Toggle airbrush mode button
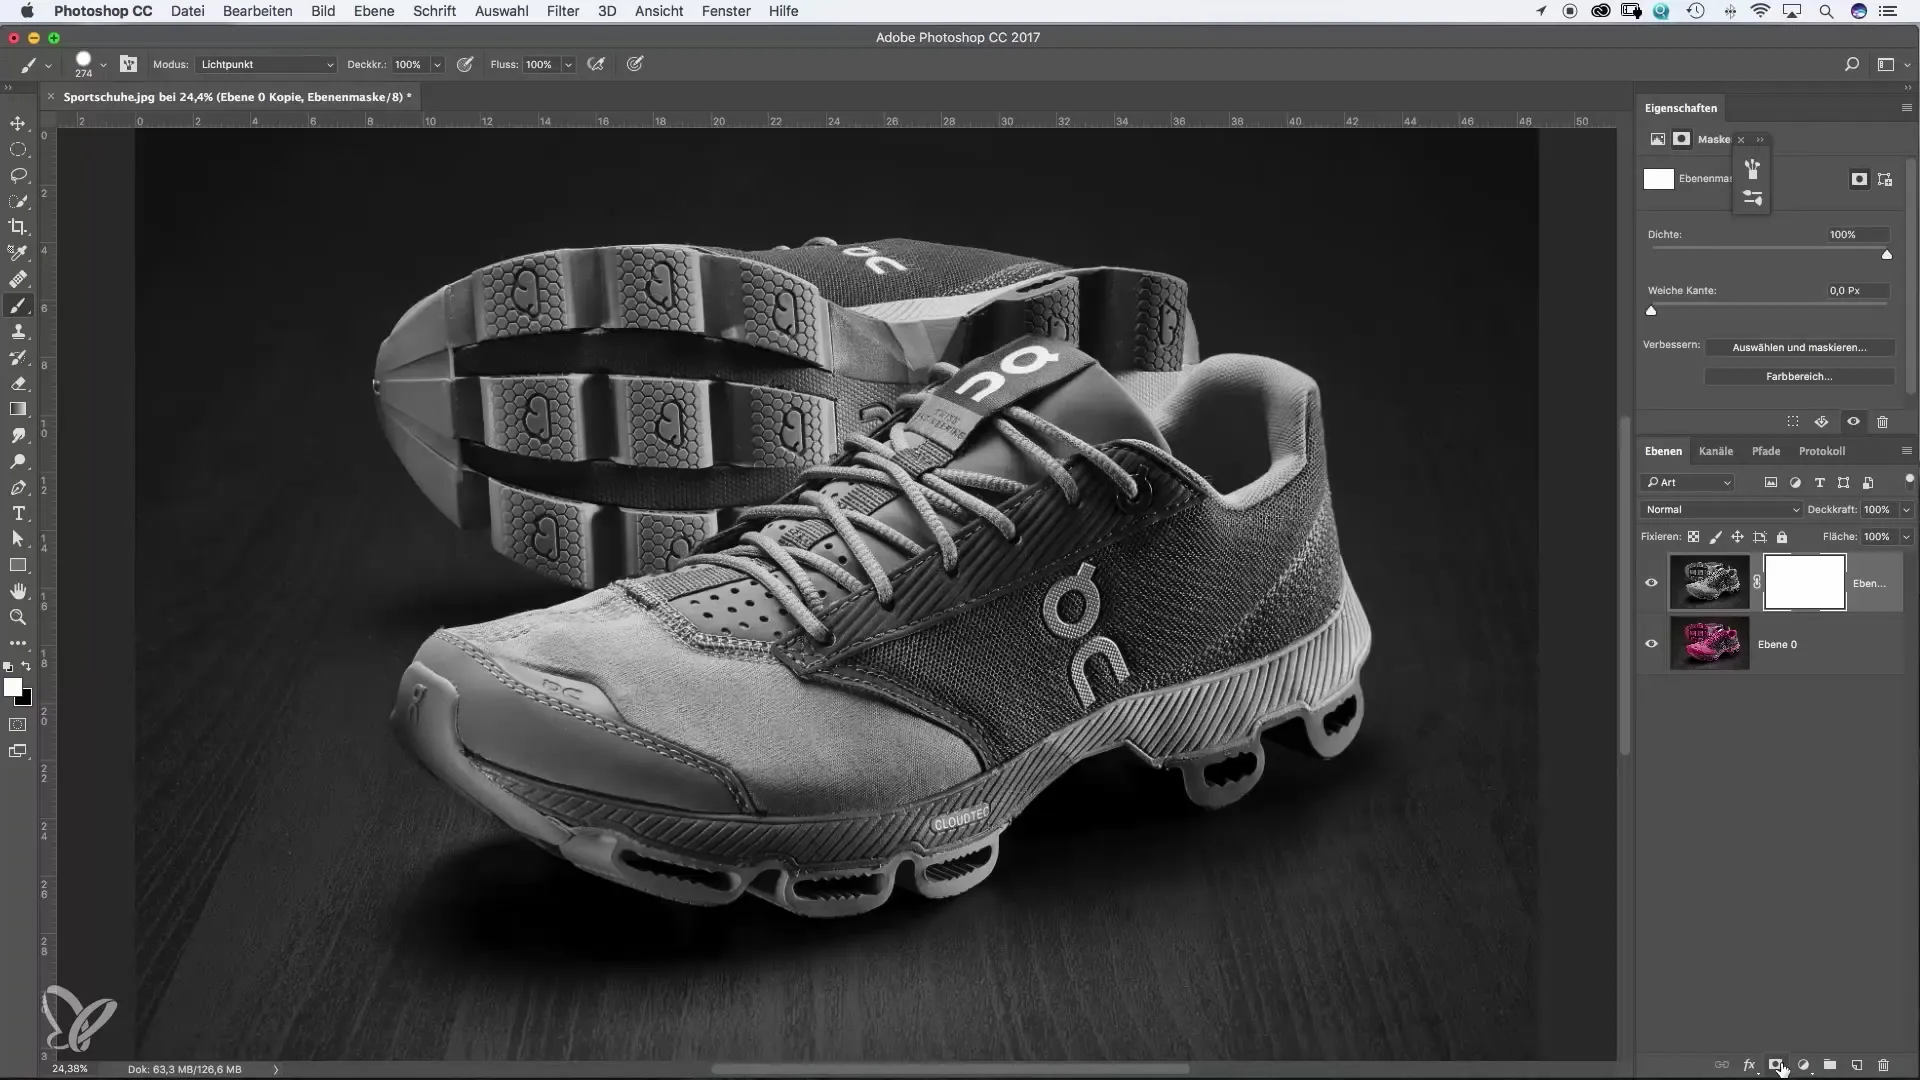Viewport: 1920px width, 1080px height. pyautogui.click(x=597, y=64)
